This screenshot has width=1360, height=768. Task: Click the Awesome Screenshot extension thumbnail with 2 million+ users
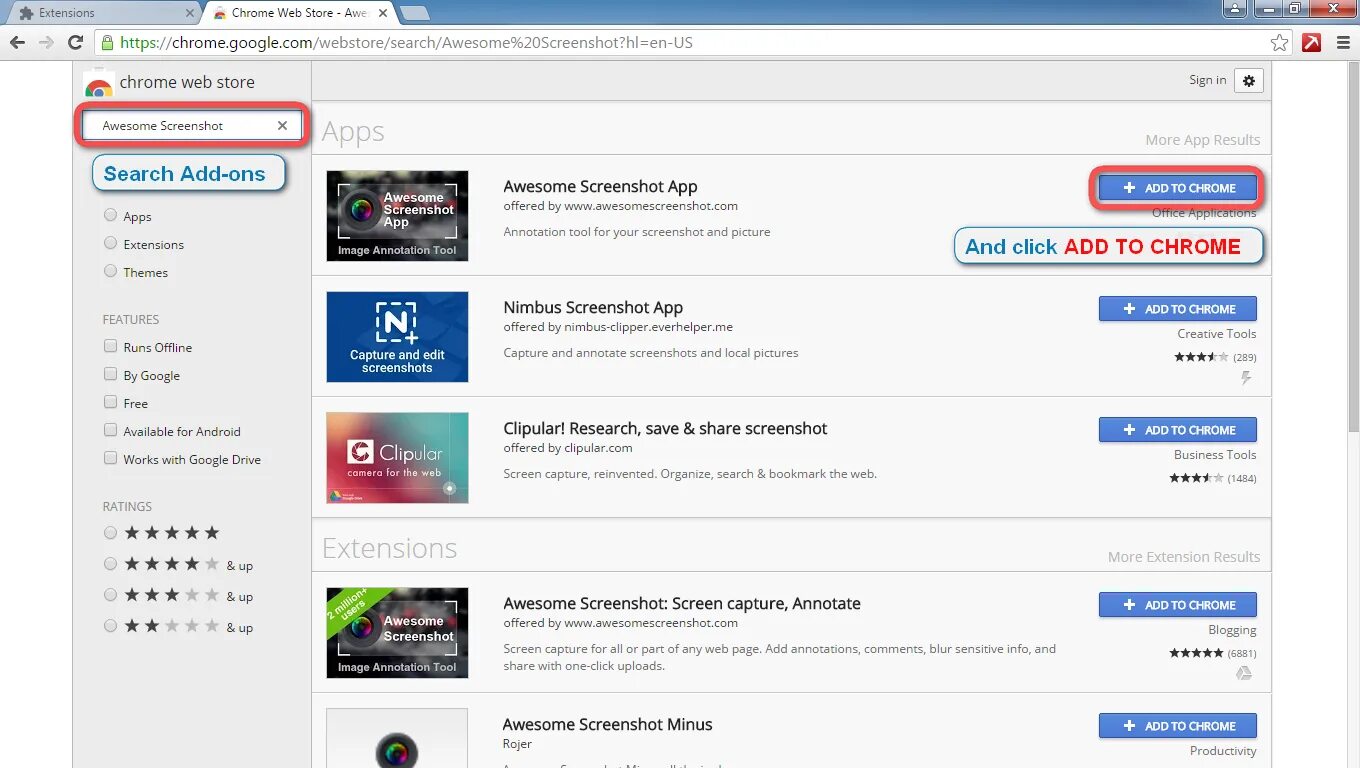click(397, 633)
